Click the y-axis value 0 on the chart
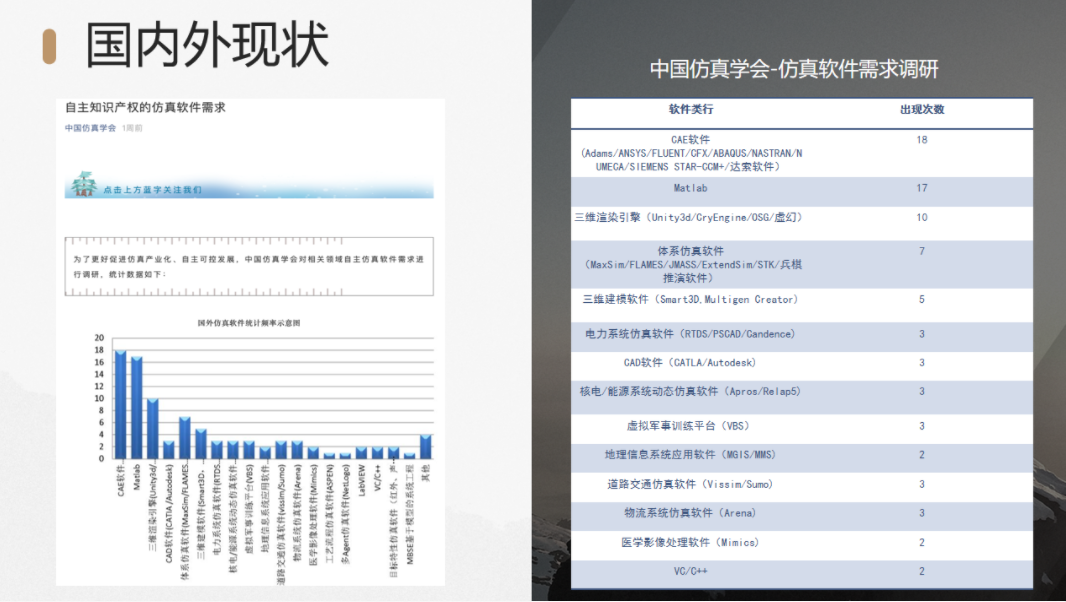Image resolution: width=1066 pixels, height=602 pixels. tap(102, 458)
